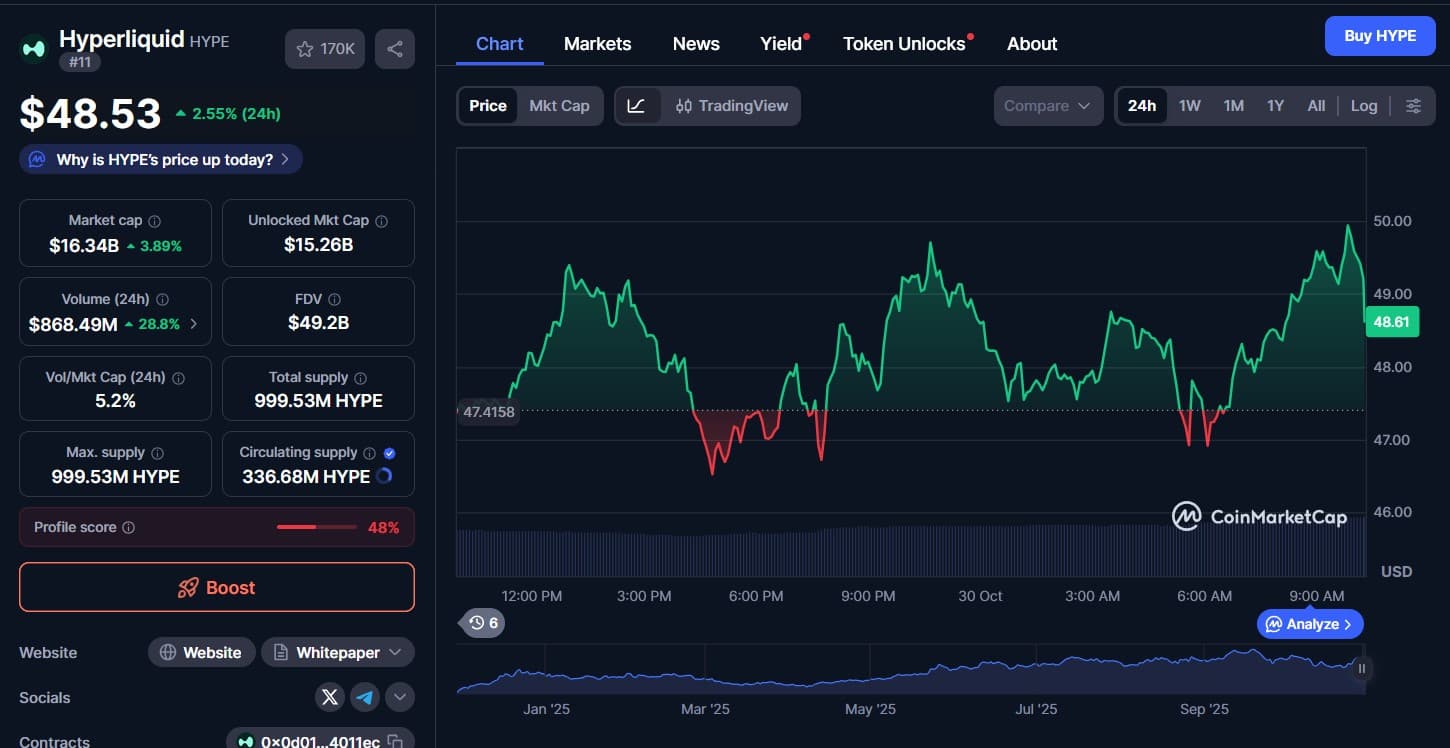Expand more socials chevron
This screenshot has width=1450, height=748.
tap(400, 697)
